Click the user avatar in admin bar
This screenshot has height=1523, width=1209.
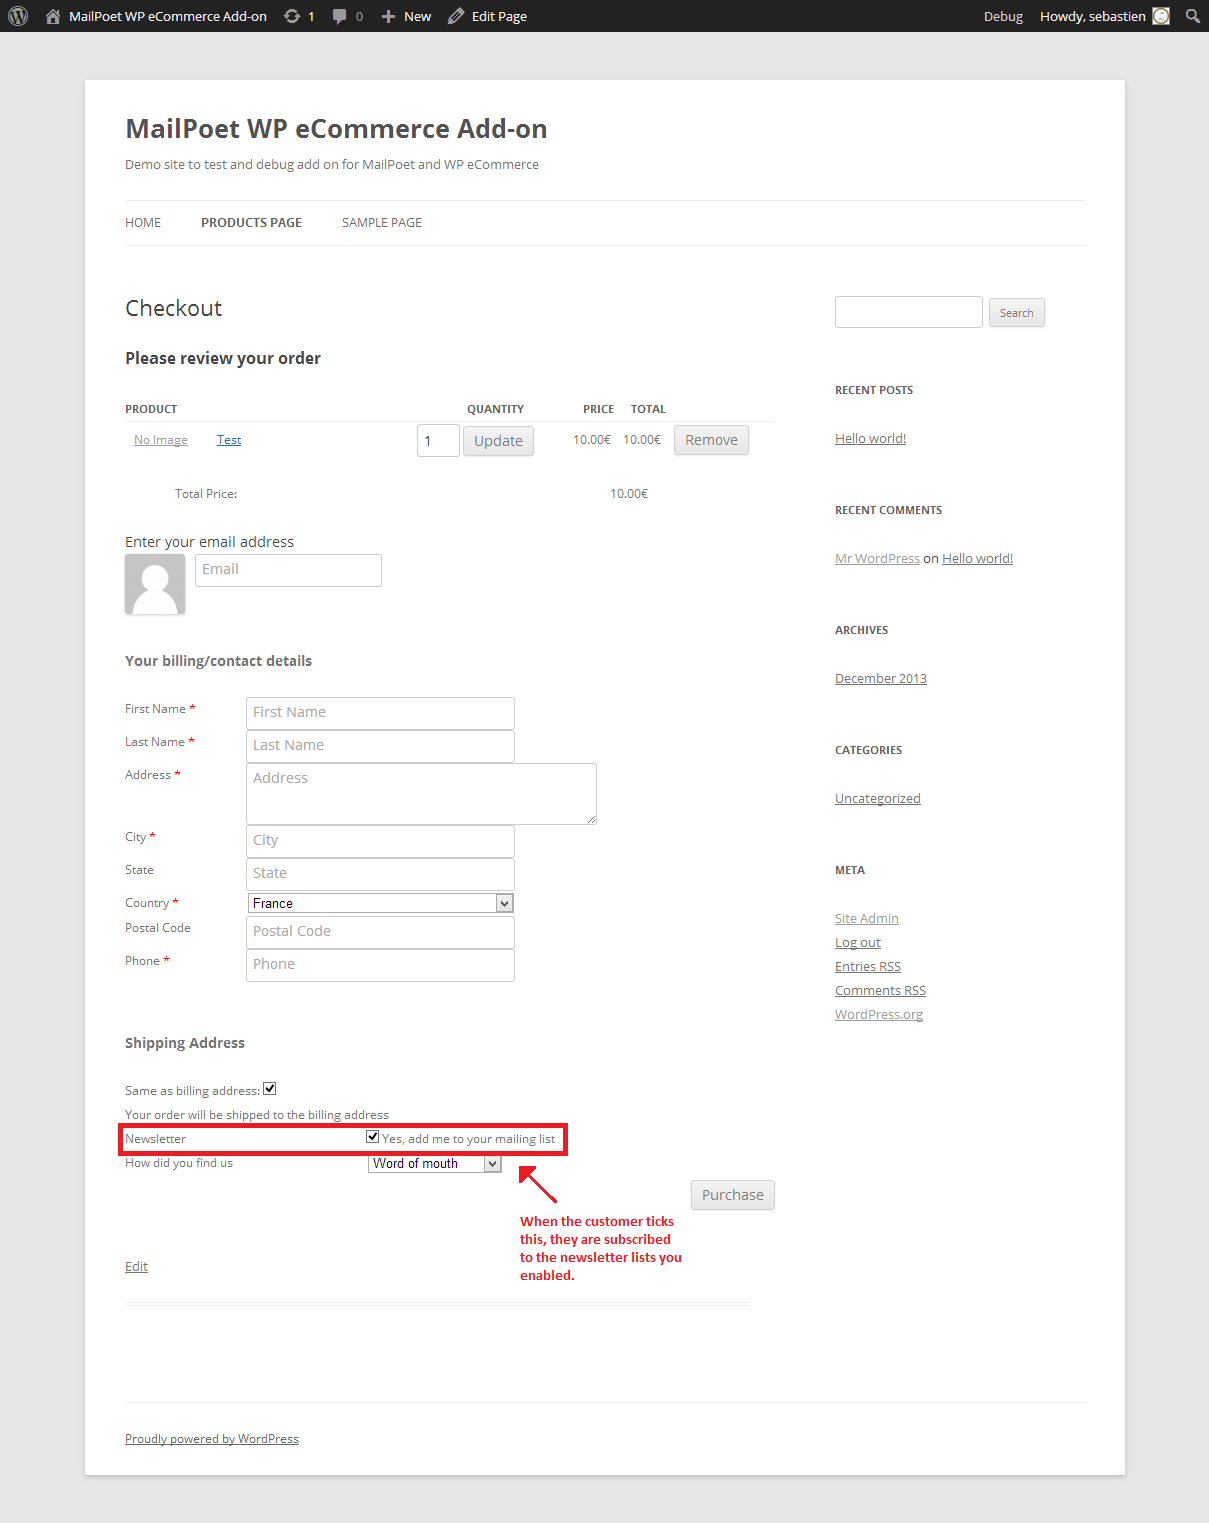1161,16
